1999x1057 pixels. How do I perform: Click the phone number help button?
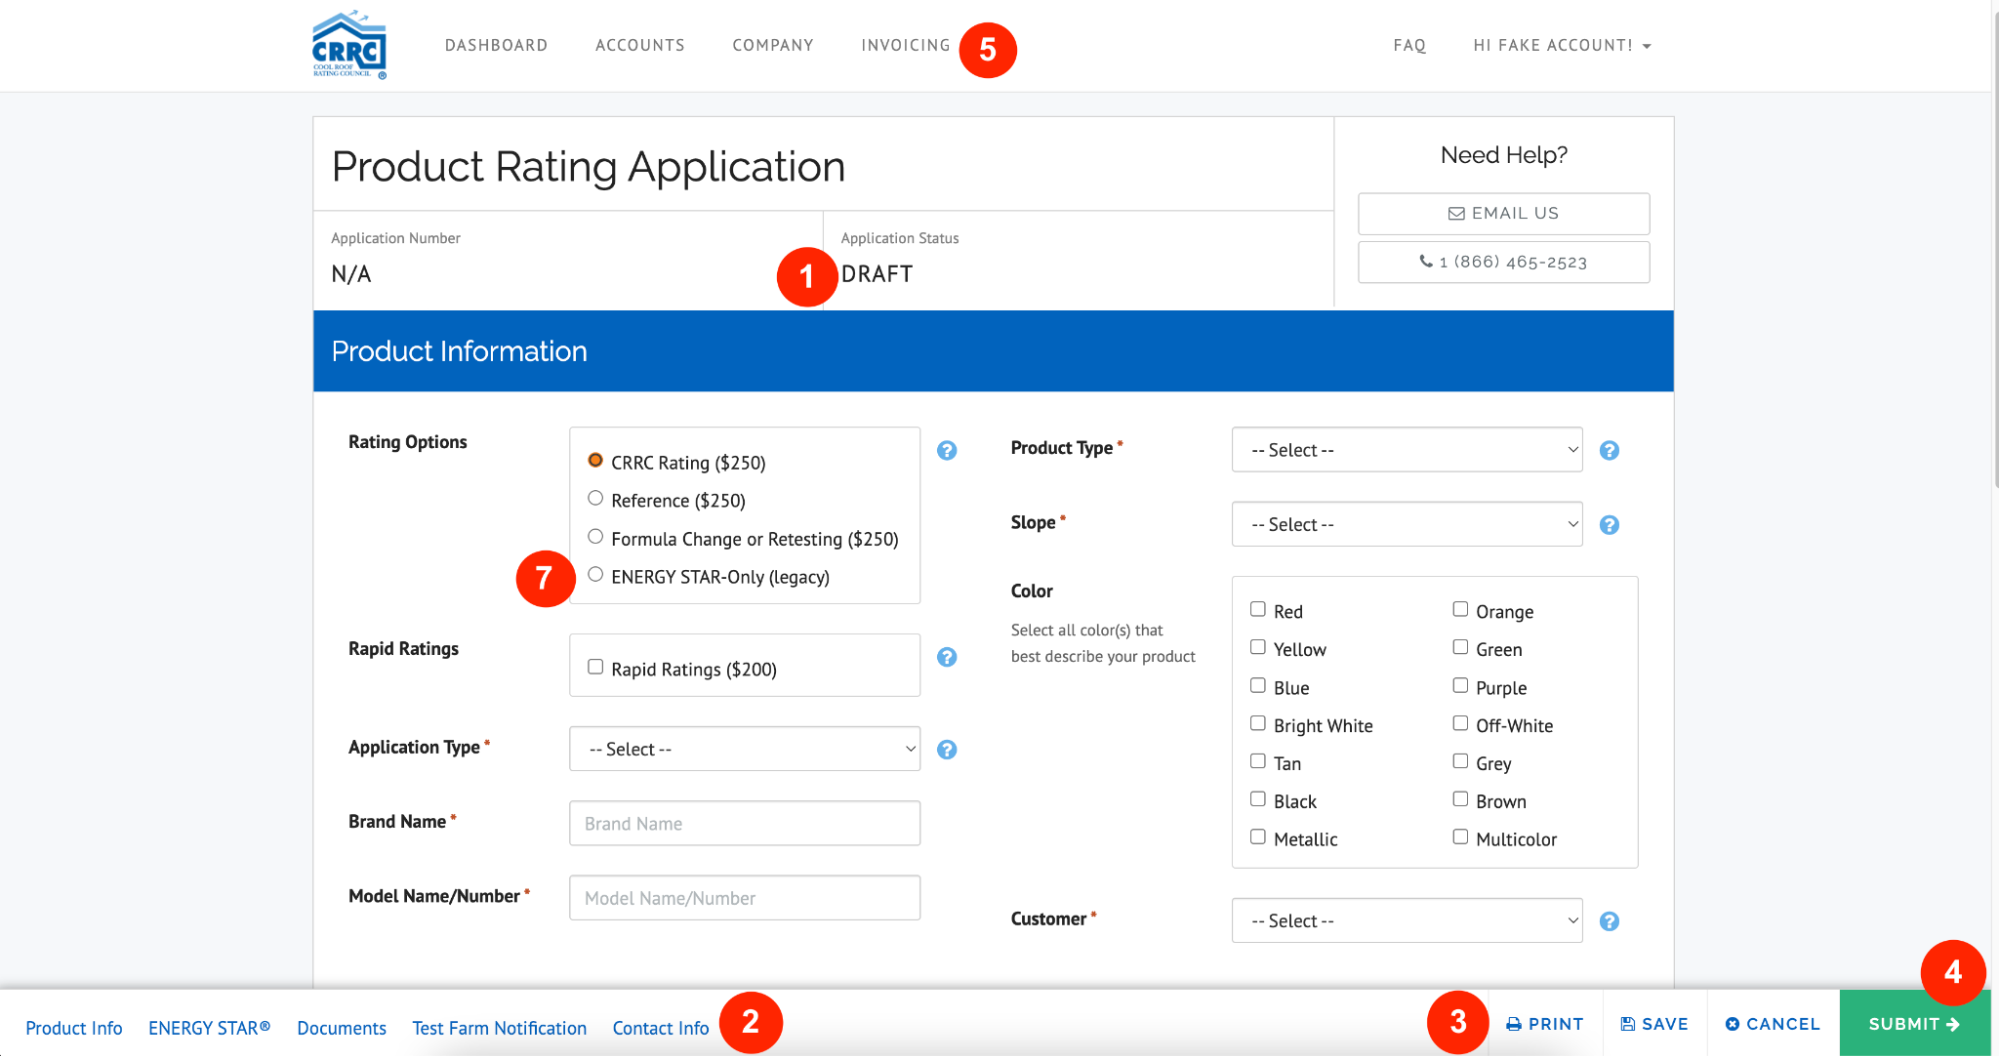[x=1503, y=261]
